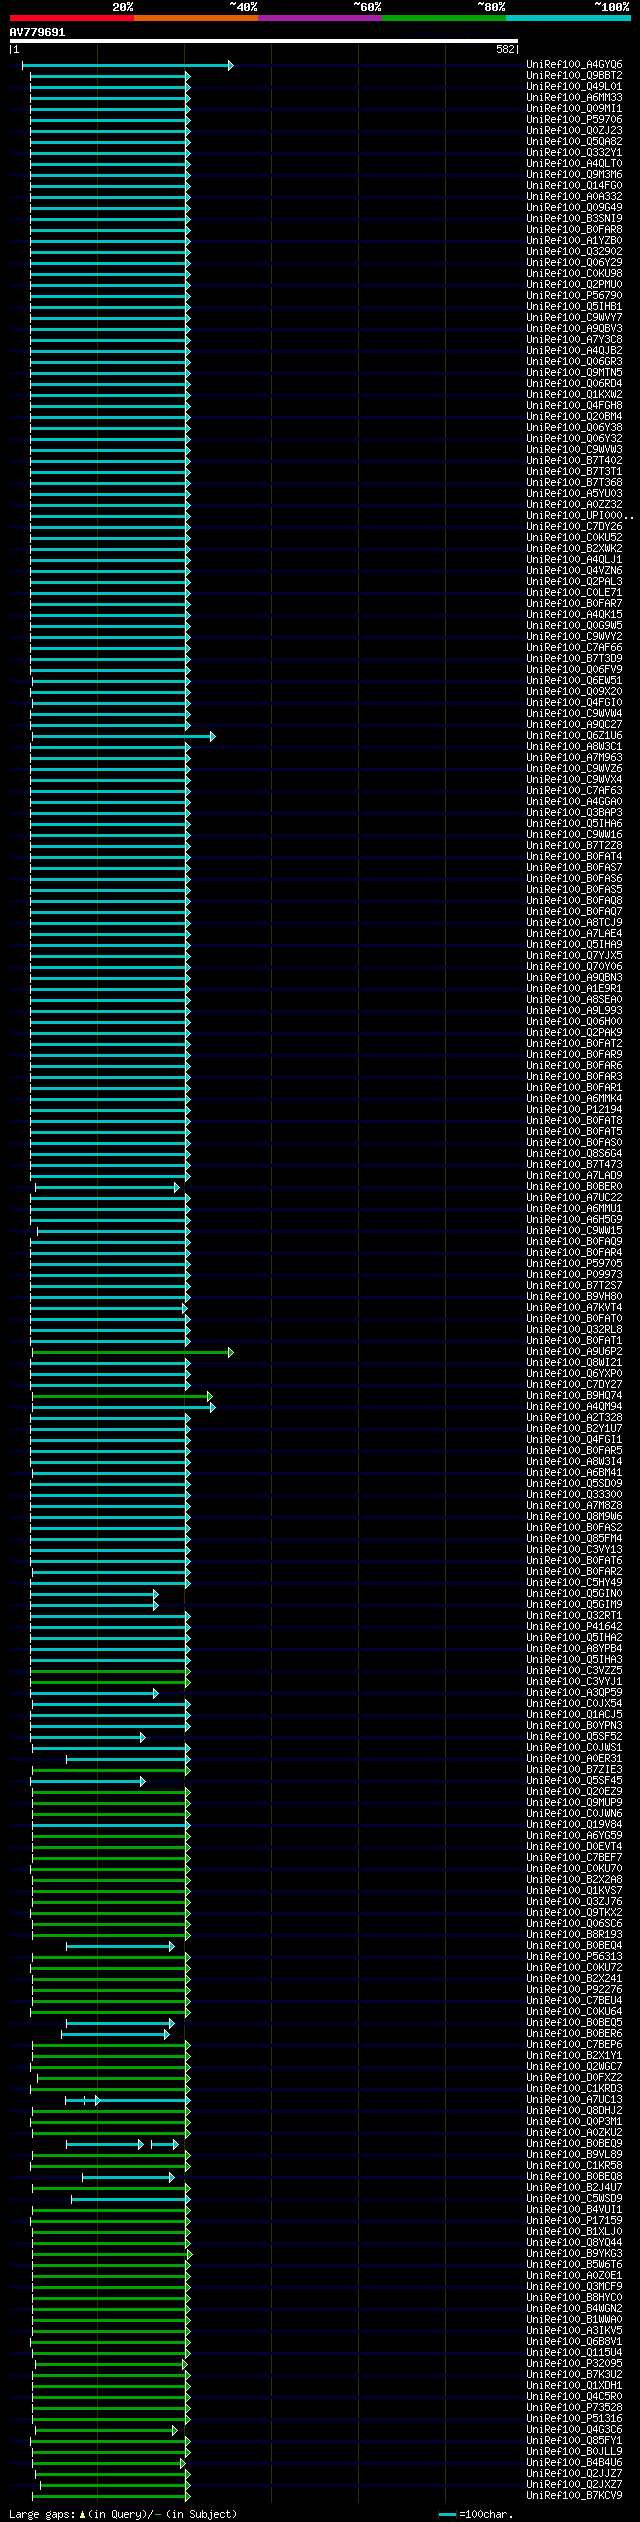Viewport: 640px width, 2522px height.
Task: Click the white query sequence bar
Action: [x=264, y=41]
